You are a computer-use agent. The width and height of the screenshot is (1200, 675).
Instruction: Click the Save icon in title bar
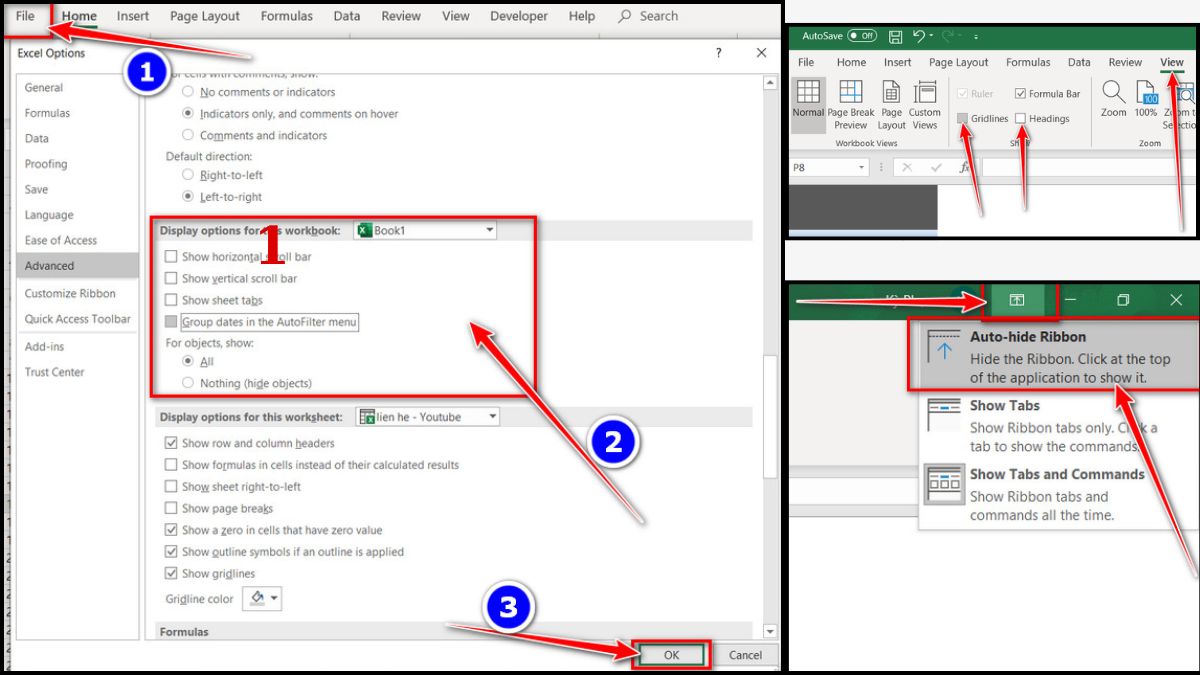click(895, 36)
